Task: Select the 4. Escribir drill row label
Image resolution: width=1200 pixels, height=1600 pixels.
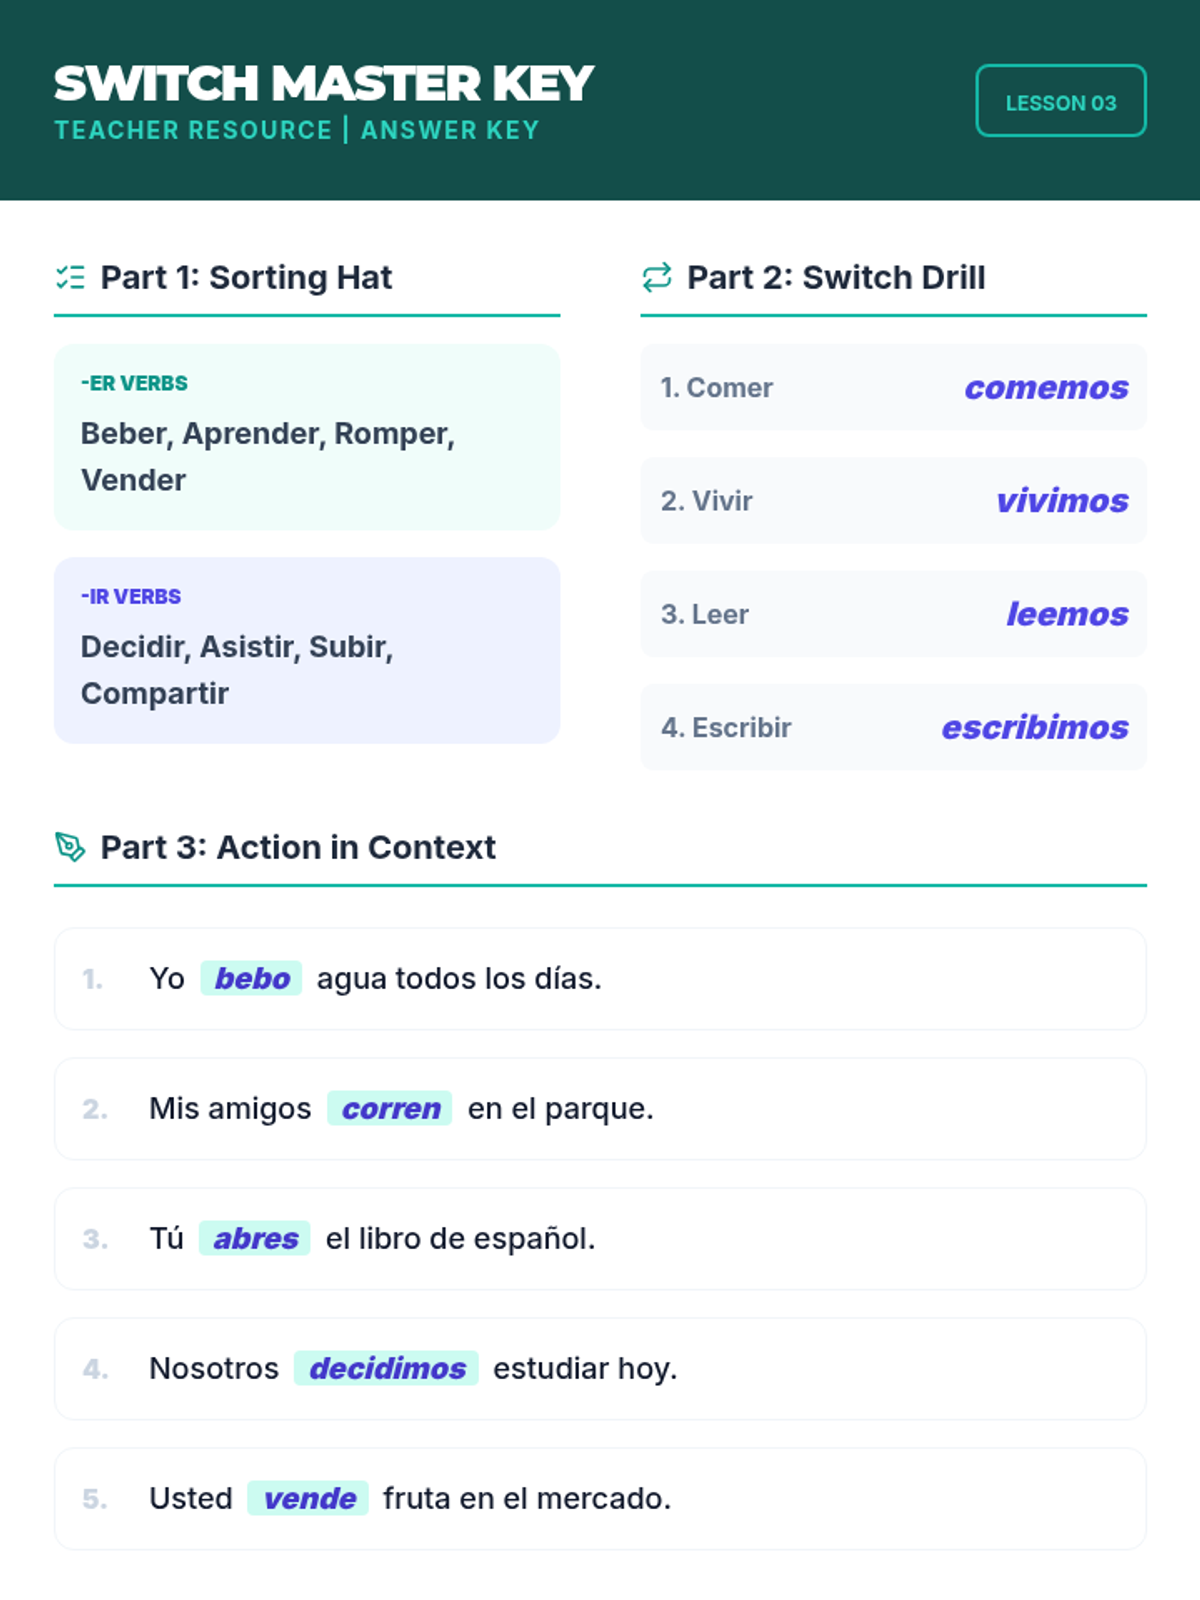Action: [726, 727]
